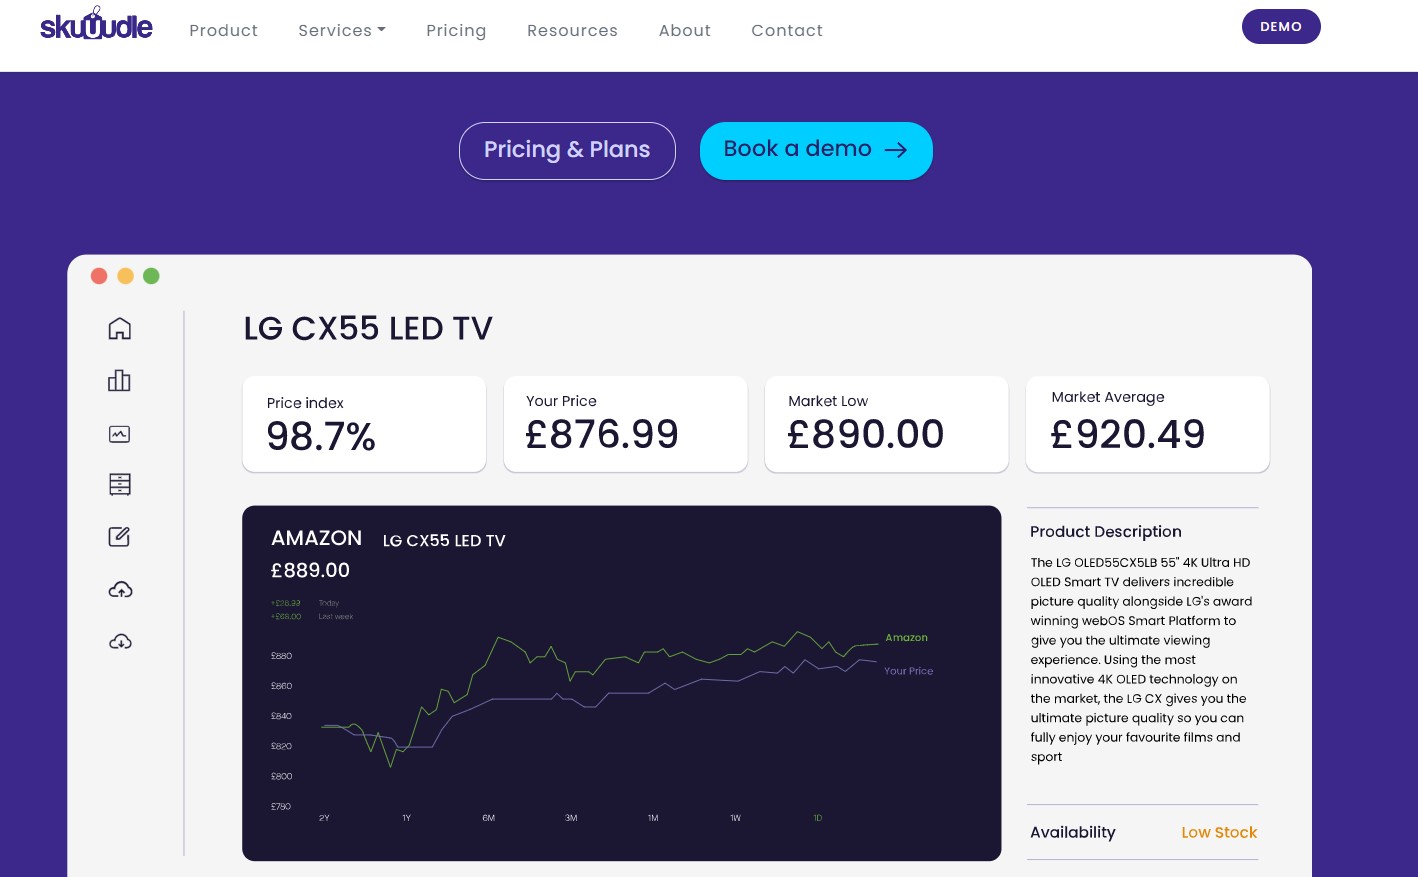Click the cloud download icon
1418x877 pixels.
click(120, 641)
